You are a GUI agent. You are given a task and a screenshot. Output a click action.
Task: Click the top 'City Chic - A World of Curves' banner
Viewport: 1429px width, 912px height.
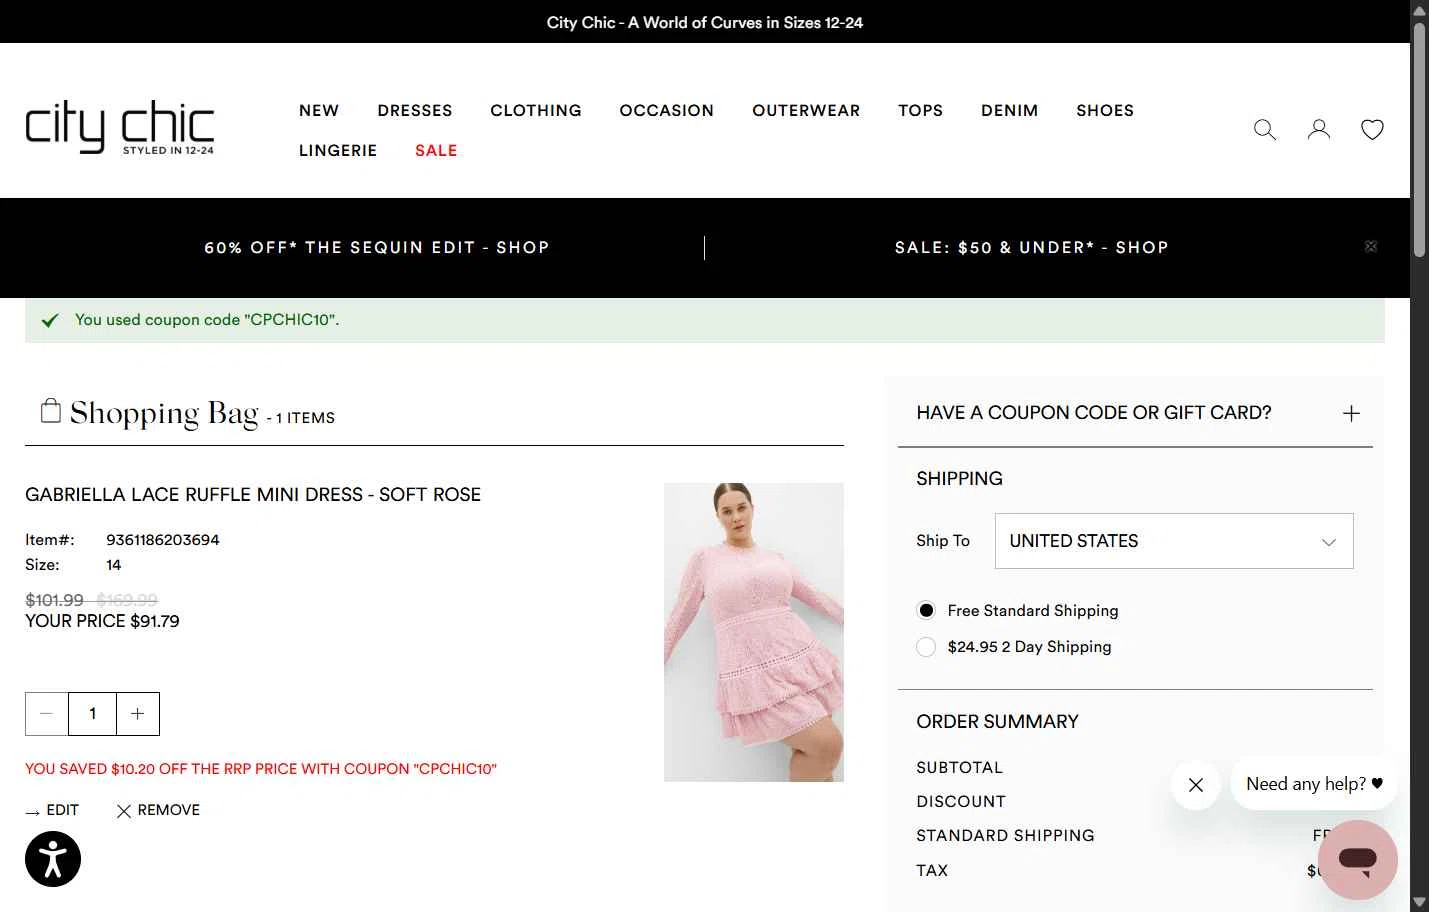point(705,22)
